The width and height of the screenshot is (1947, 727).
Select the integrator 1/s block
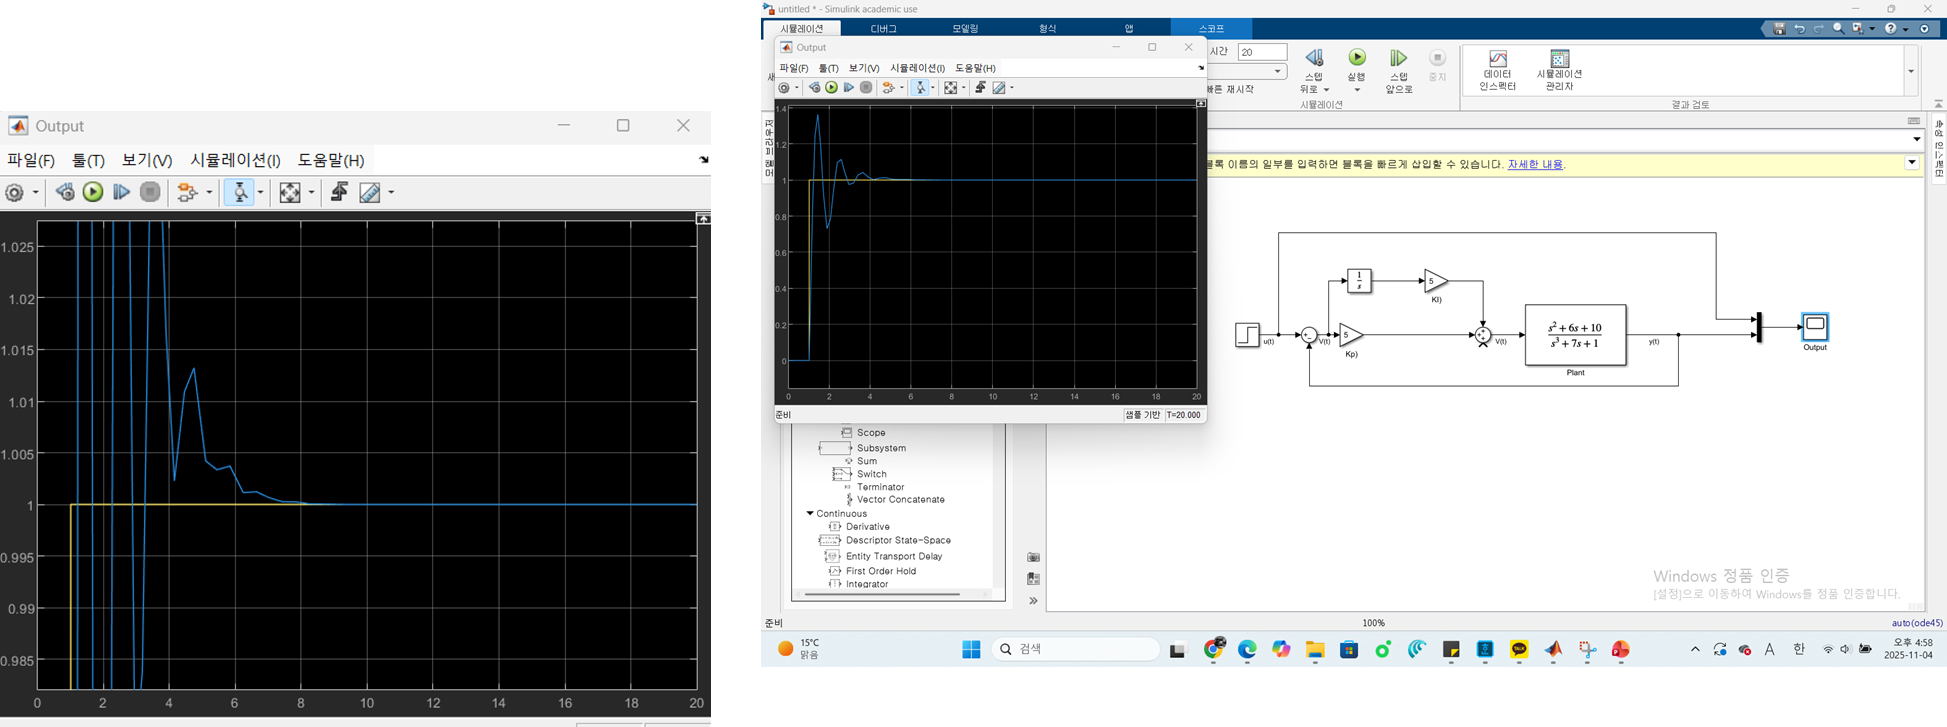(x=1359, y=281)
